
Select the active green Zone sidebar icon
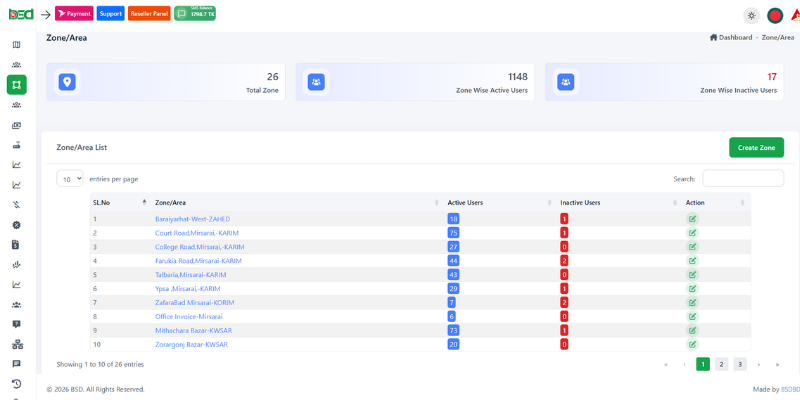[x=16, y=85]
